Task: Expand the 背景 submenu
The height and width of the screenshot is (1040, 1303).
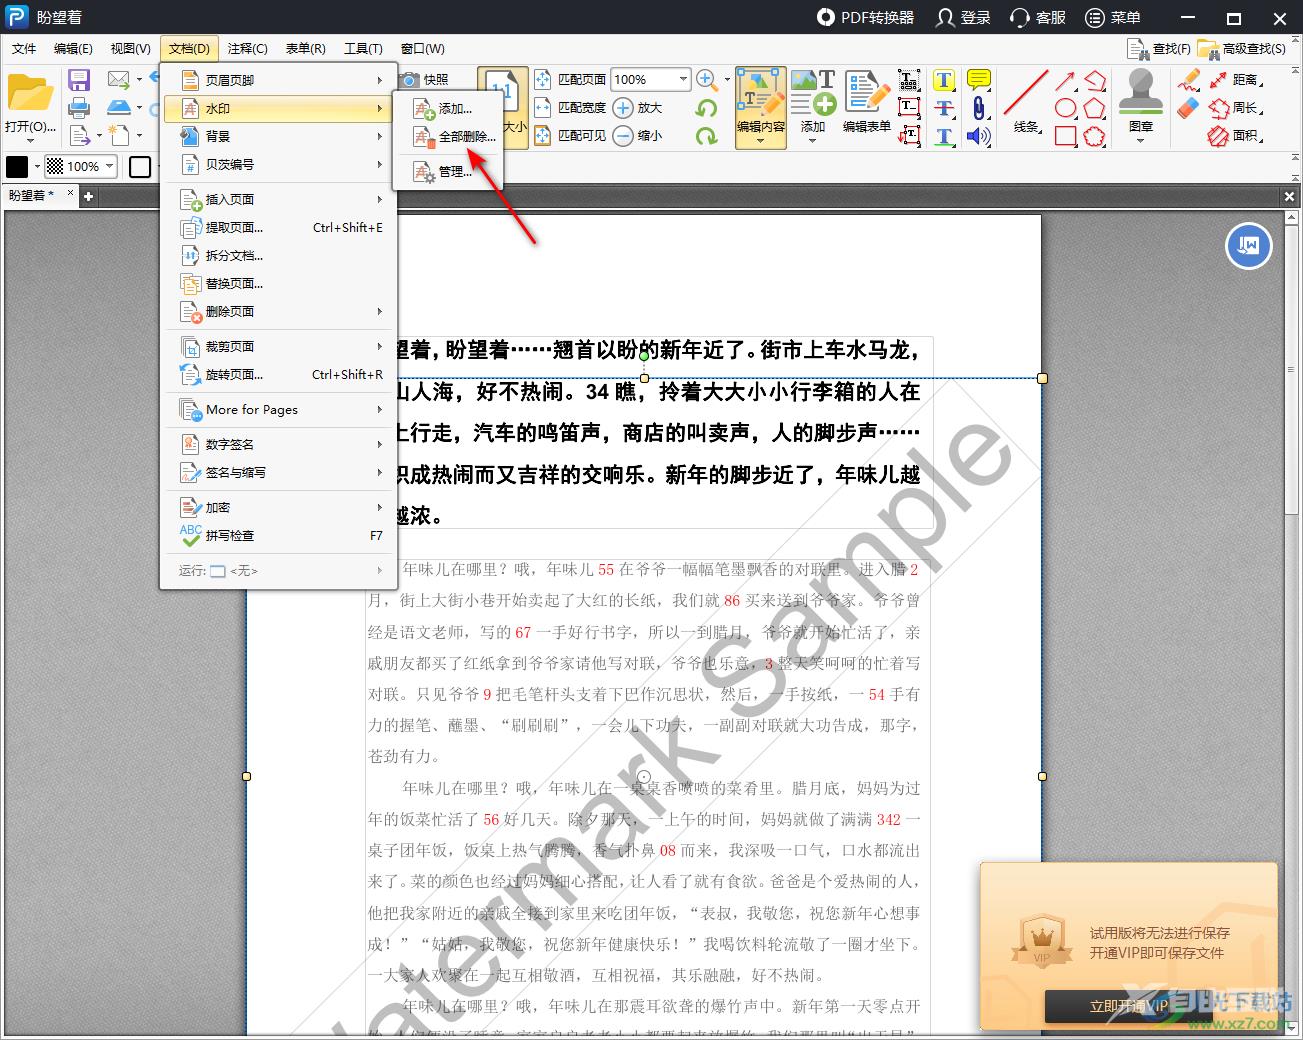Action: click(x=280, y=136)
